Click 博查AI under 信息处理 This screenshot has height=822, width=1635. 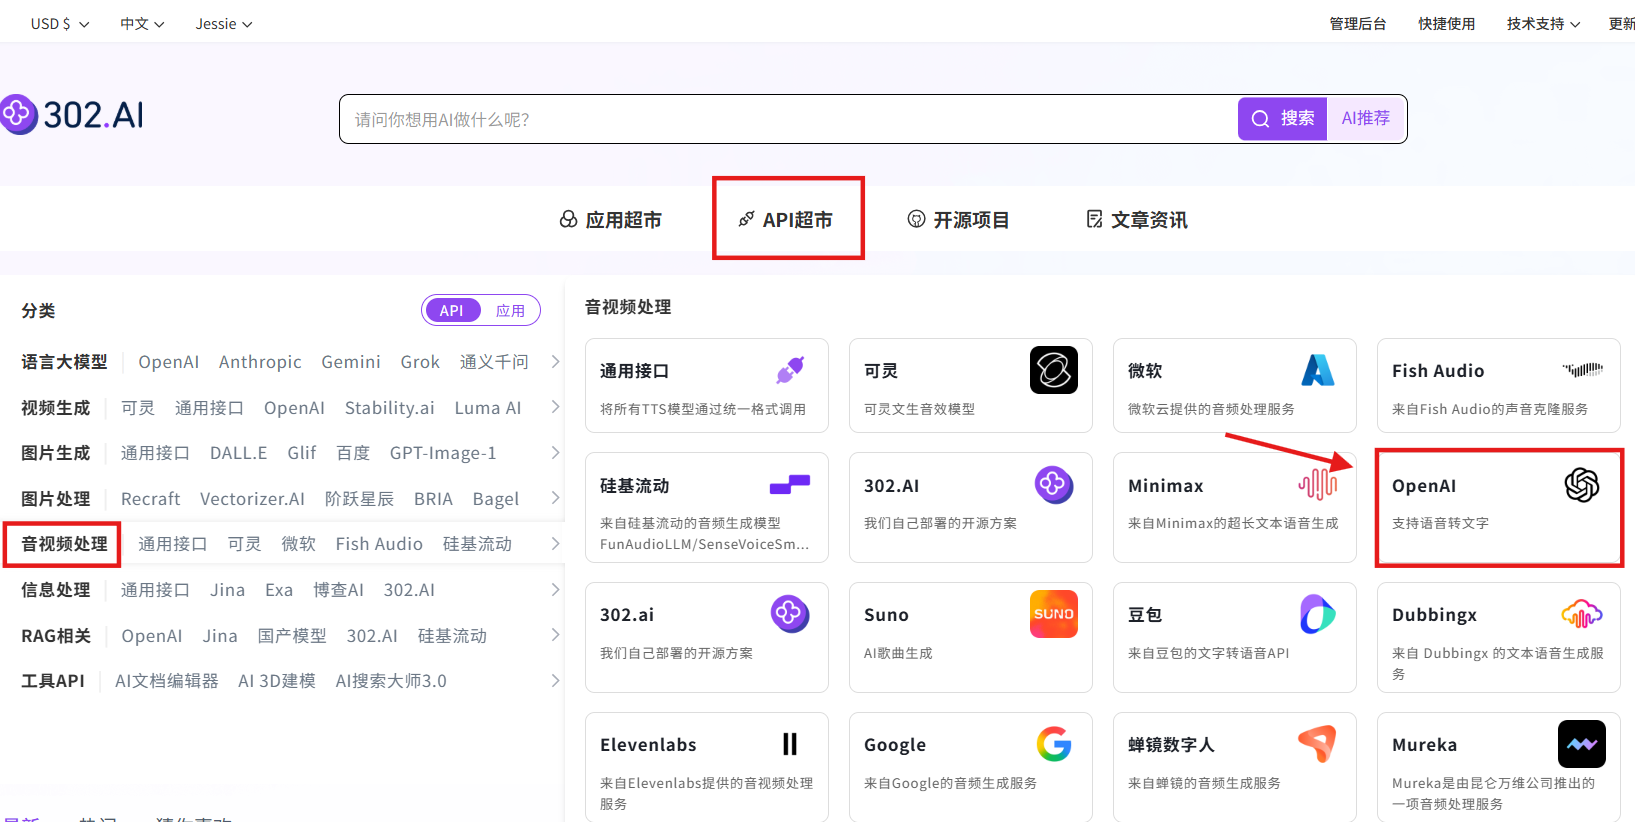point(338,590)
